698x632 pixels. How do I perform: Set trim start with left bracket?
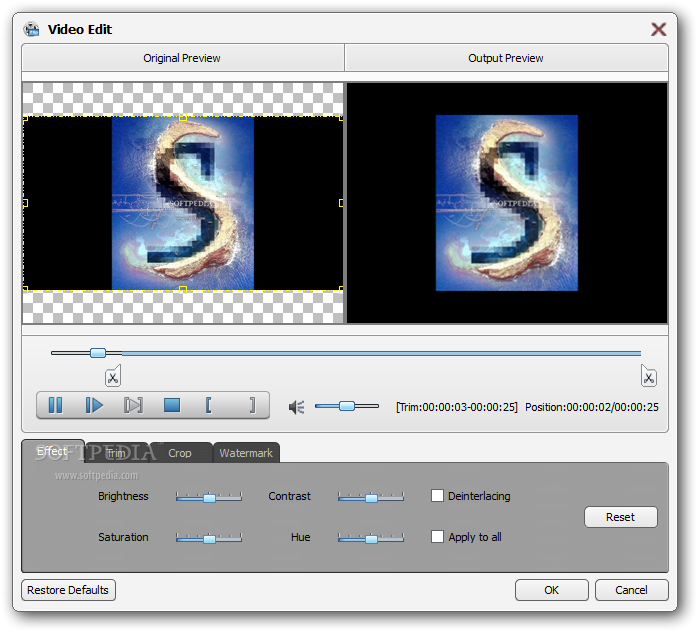pos(208,405)
